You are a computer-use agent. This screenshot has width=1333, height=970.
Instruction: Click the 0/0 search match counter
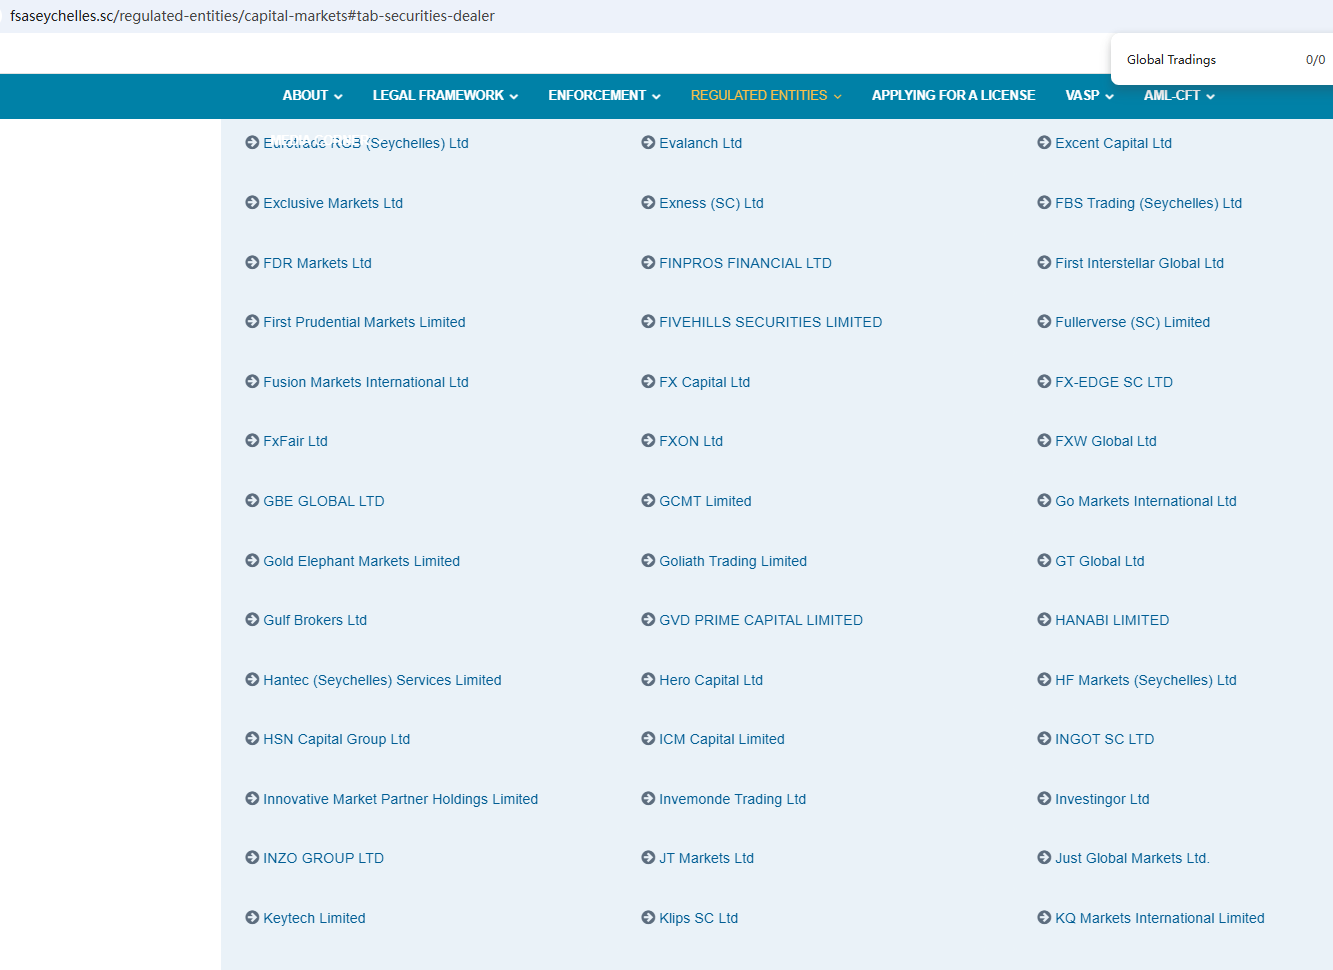pyautogui.click(x=1315, y=60)
